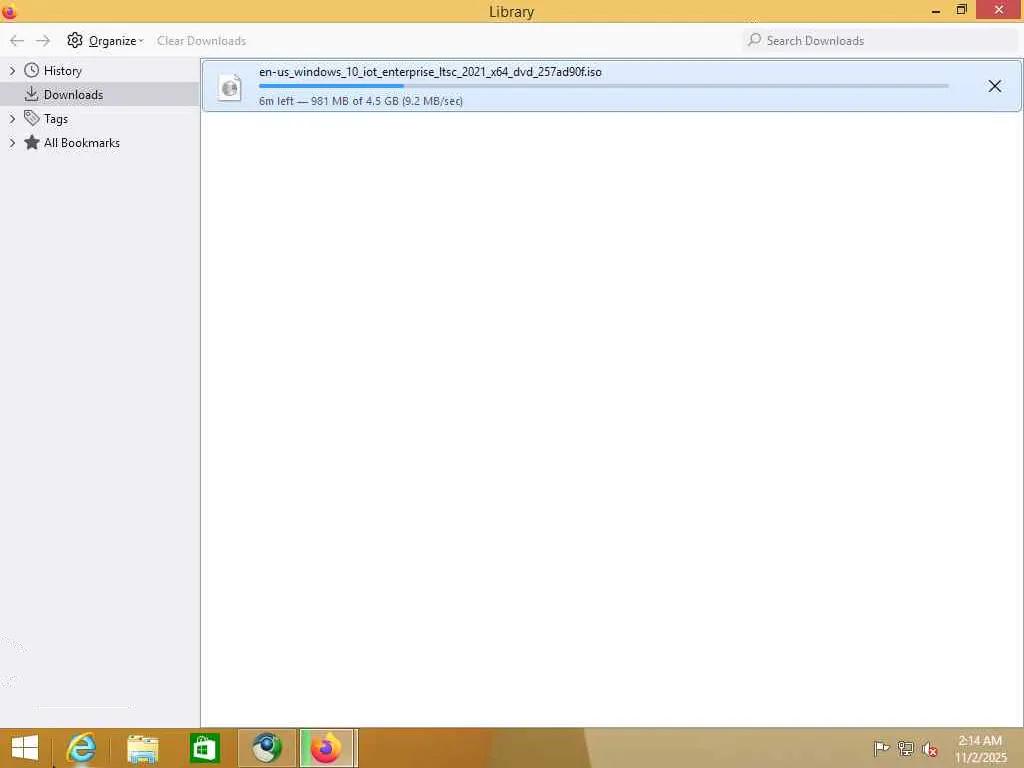This screenshot has height=768, width=1024.
Task: Click the network tray icon
Action: [x=906, y=748]
